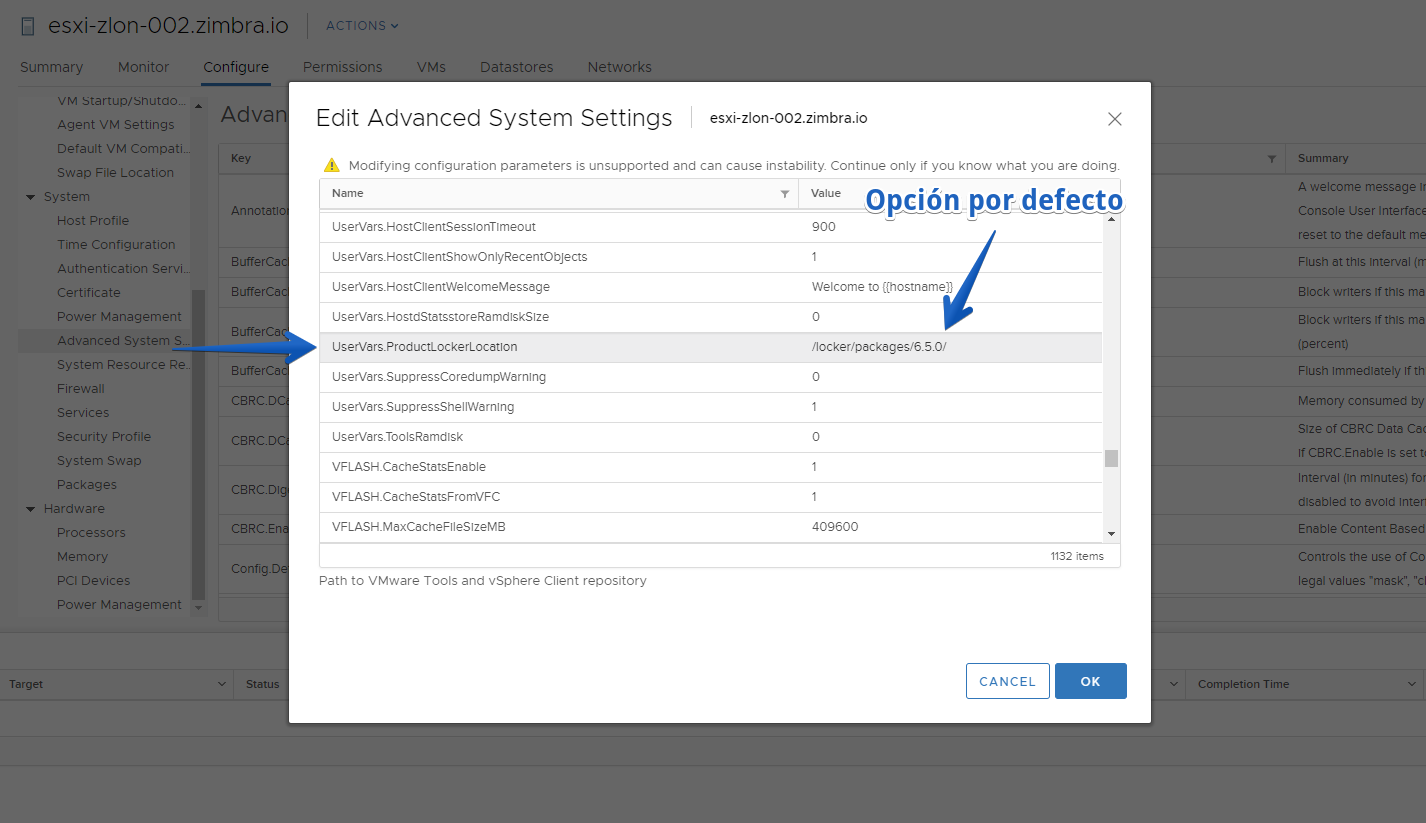This screenshot has height=823, width=1426.
Task: Click the warning icon in dialog
Action: (332, 165)
